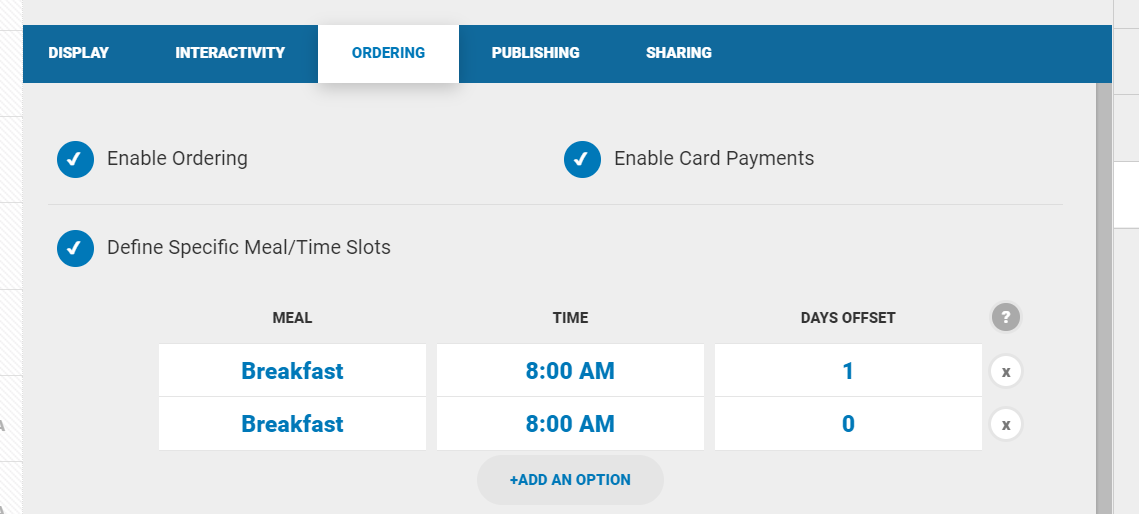Click the vertical scrollbar of the panel
This screenshot has height=514, width=1139.
coord(1104,300)
